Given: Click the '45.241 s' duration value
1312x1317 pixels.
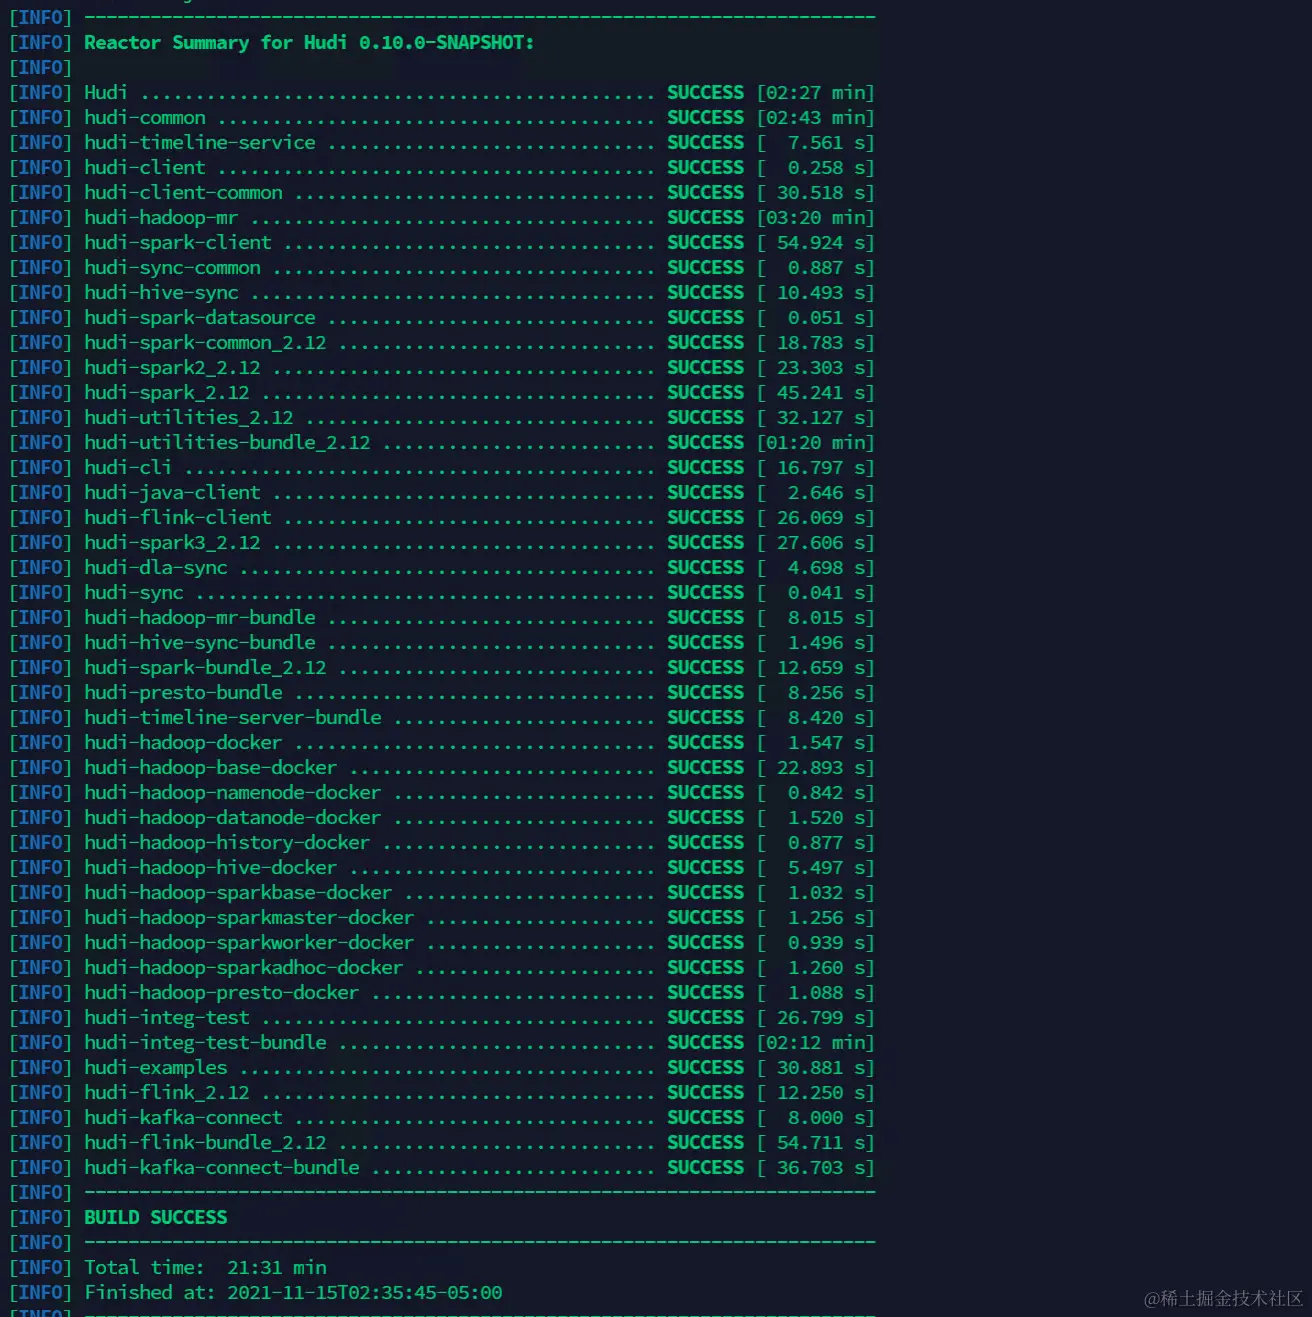Looking at the screenshot, I should pos(821,392).
